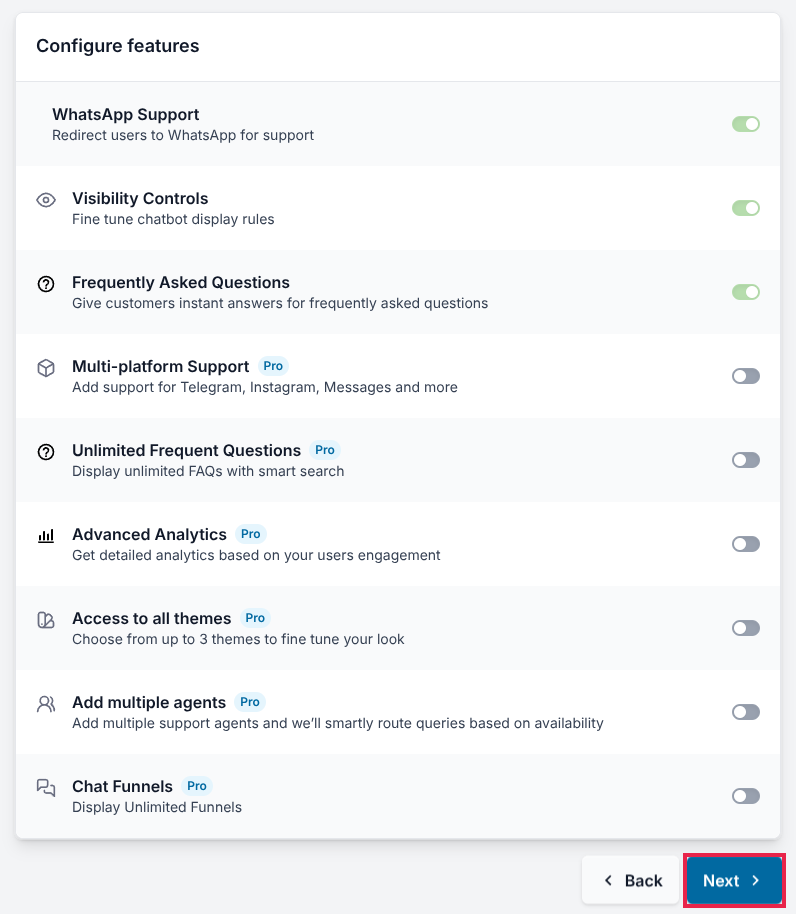796x914 pixels.
Task: Switch on Unlimited Frequent Questions
Action: (746, 460)
